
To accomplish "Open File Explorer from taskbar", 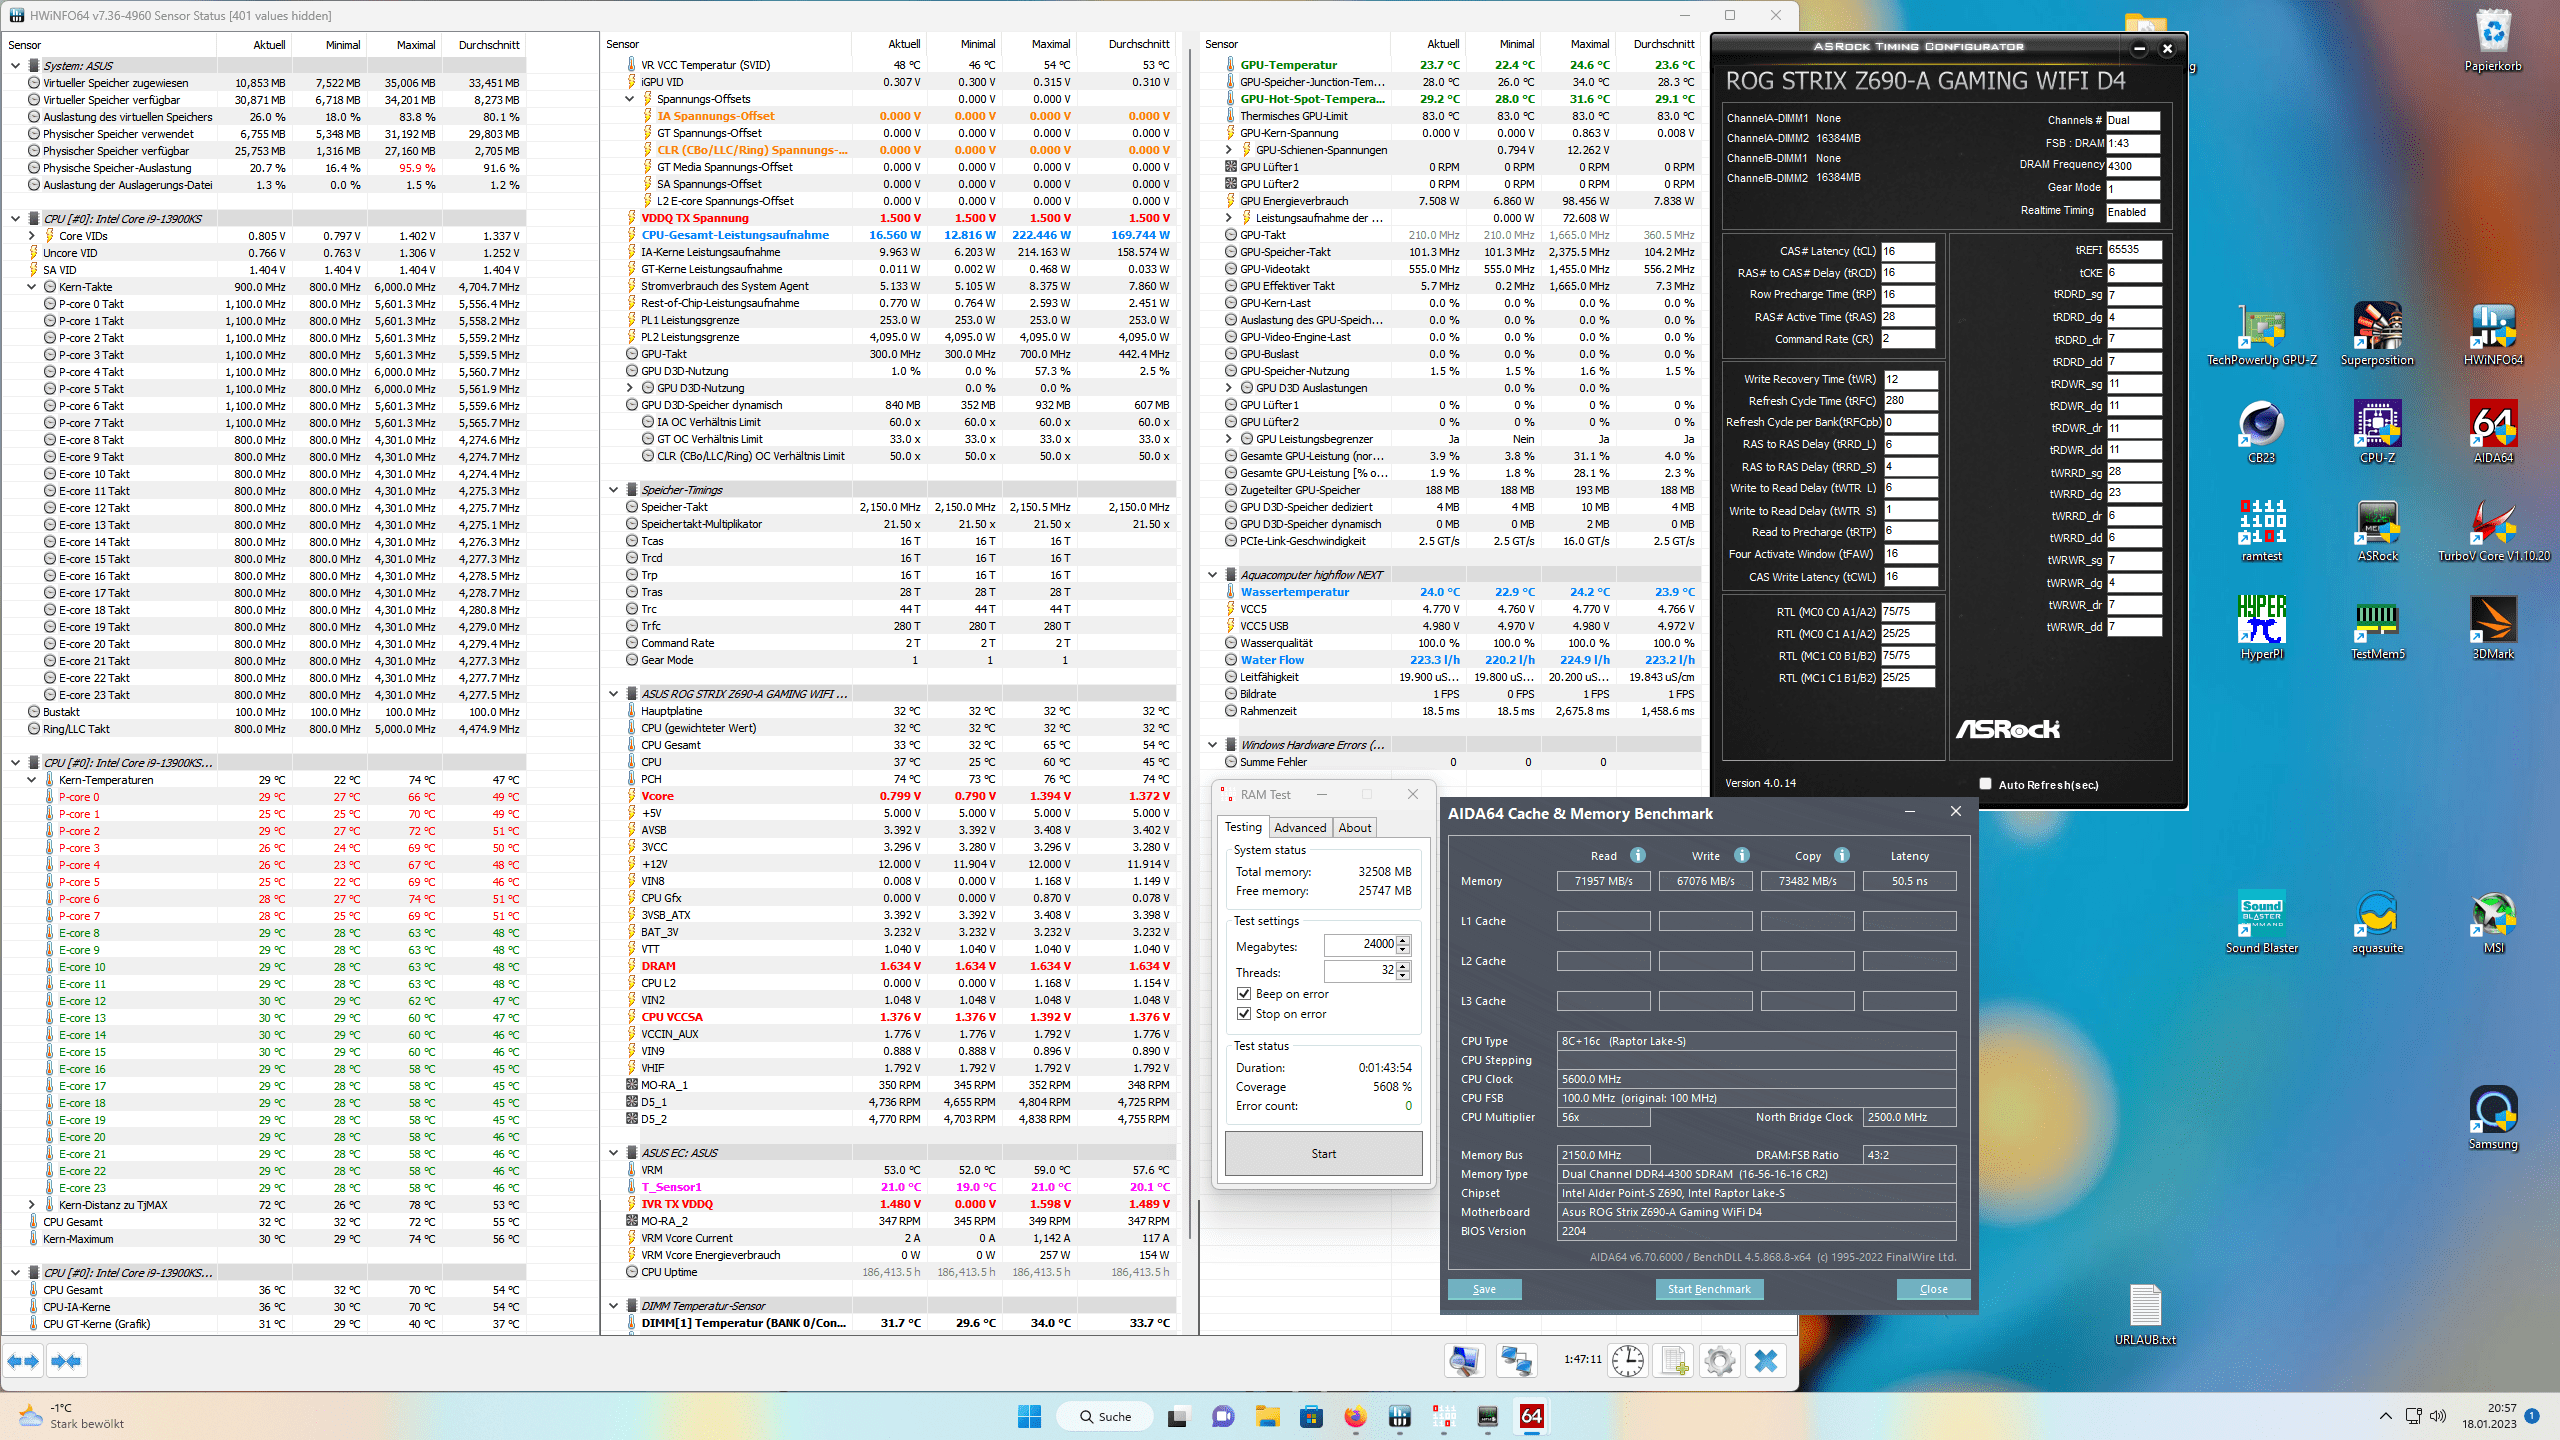I will click(1267, 1416).
